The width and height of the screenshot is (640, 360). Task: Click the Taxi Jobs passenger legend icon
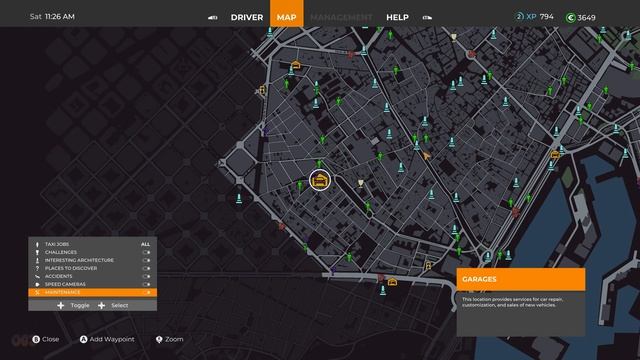37,244
